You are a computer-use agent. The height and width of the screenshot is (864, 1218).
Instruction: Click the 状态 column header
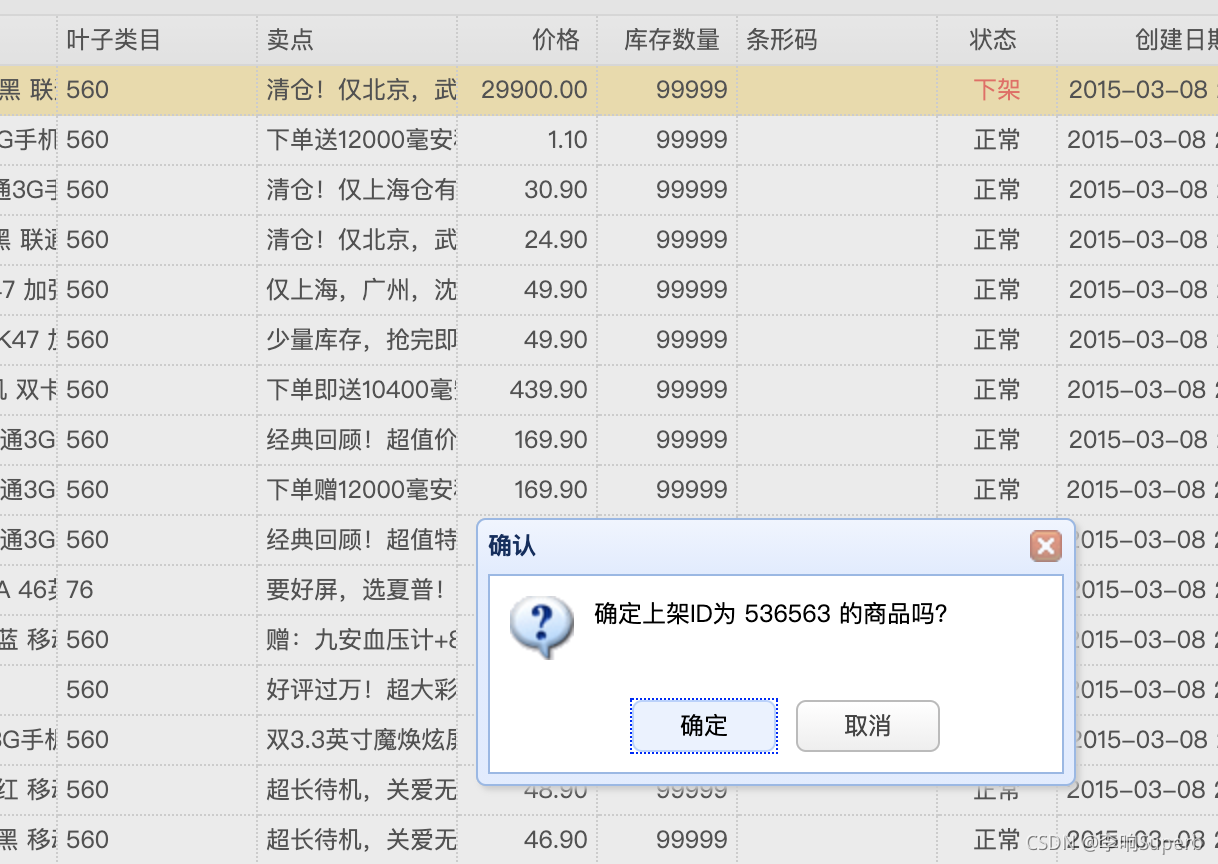pyautogui.click(x=993, y=40)
